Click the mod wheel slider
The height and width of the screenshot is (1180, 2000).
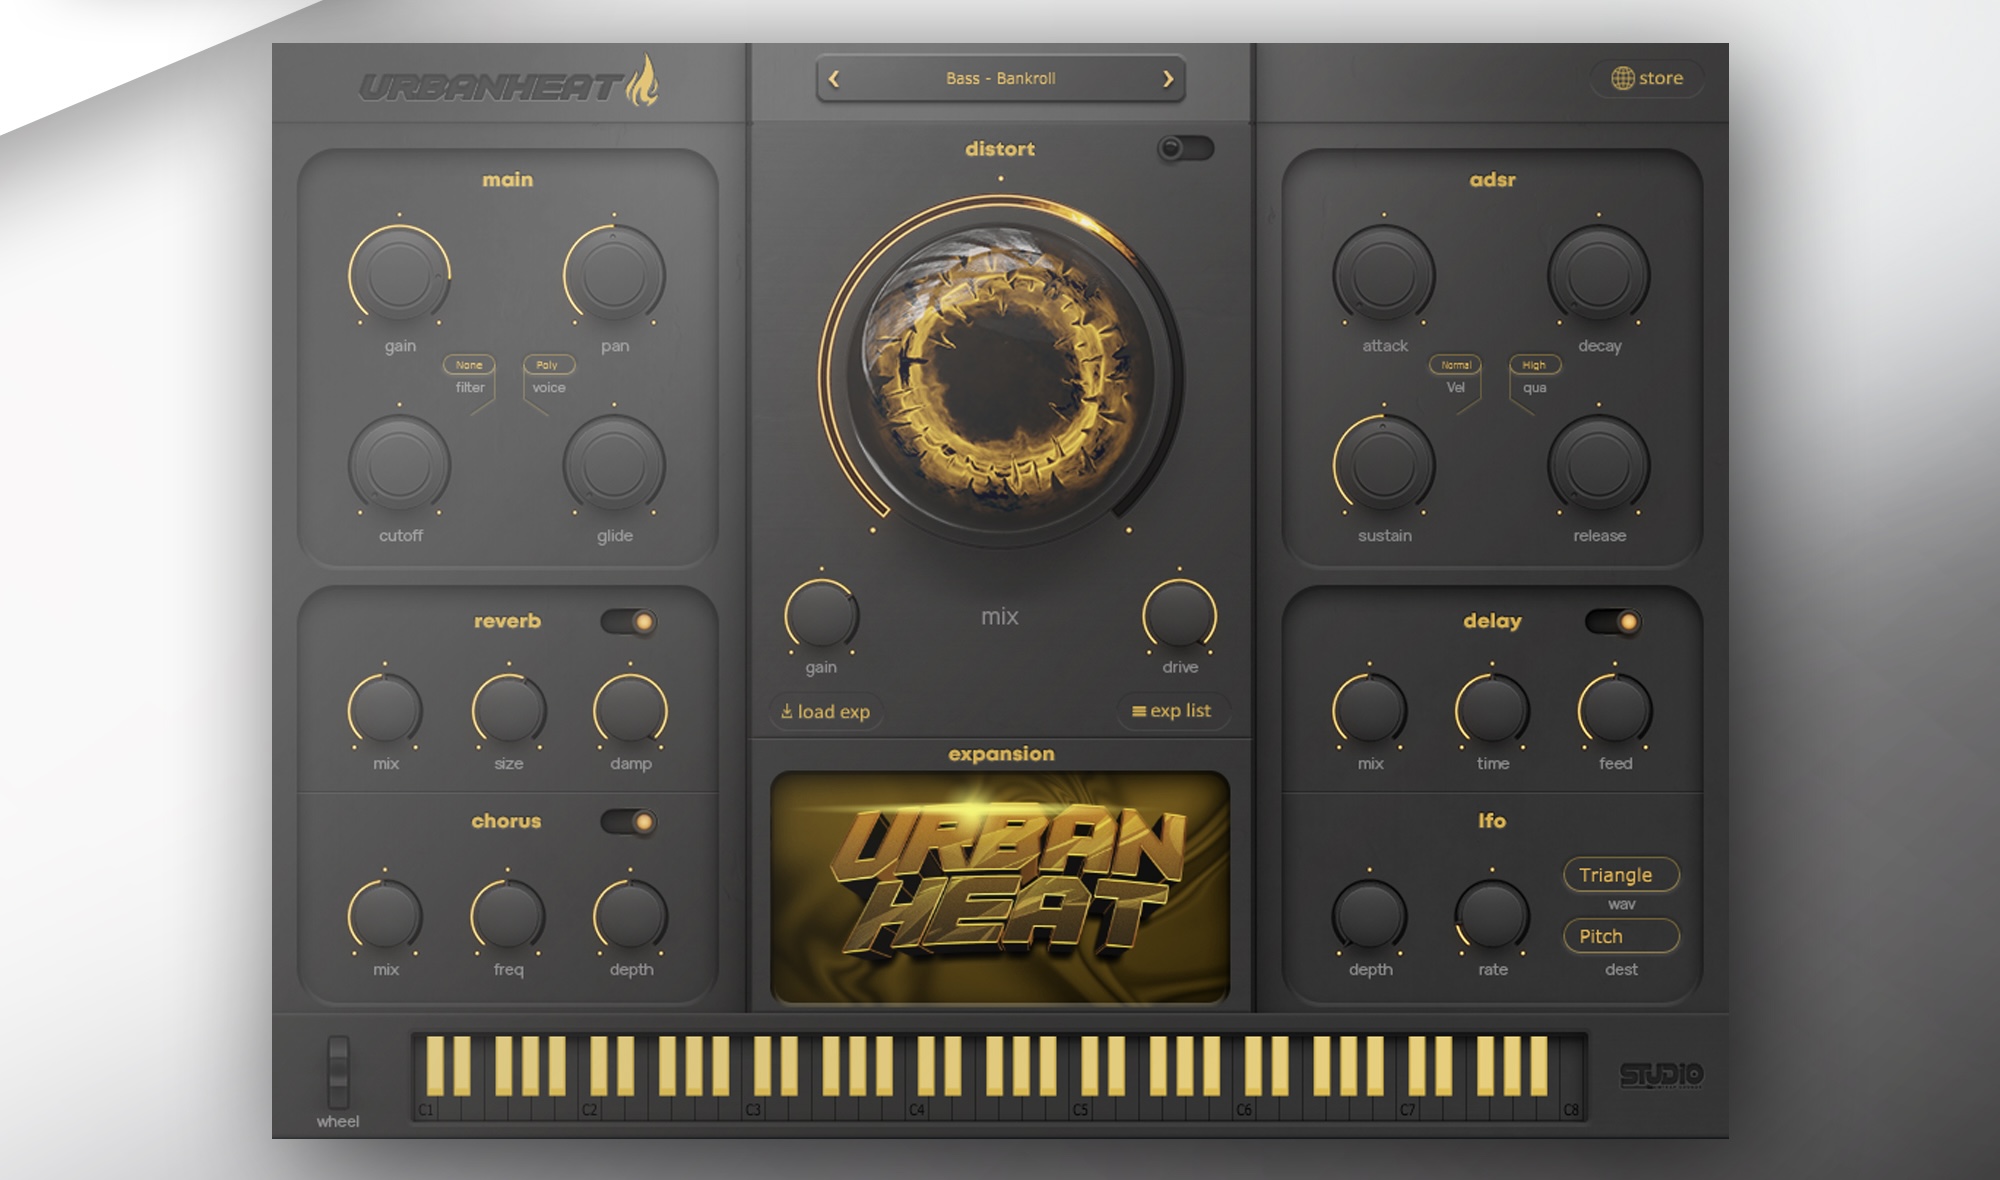338,1073
